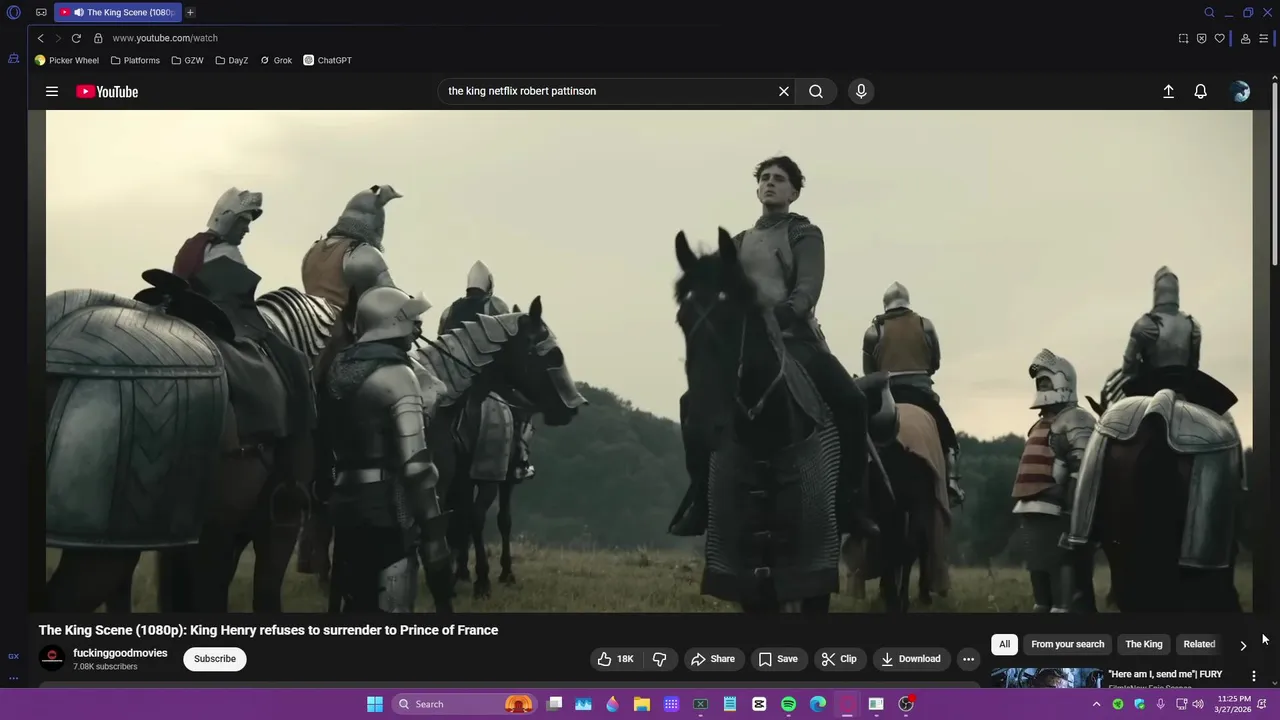Viewport: 1280px width, 720px height.
Task: Open the "Here am I, send me" FURY video
Action: pos(1165,674)
